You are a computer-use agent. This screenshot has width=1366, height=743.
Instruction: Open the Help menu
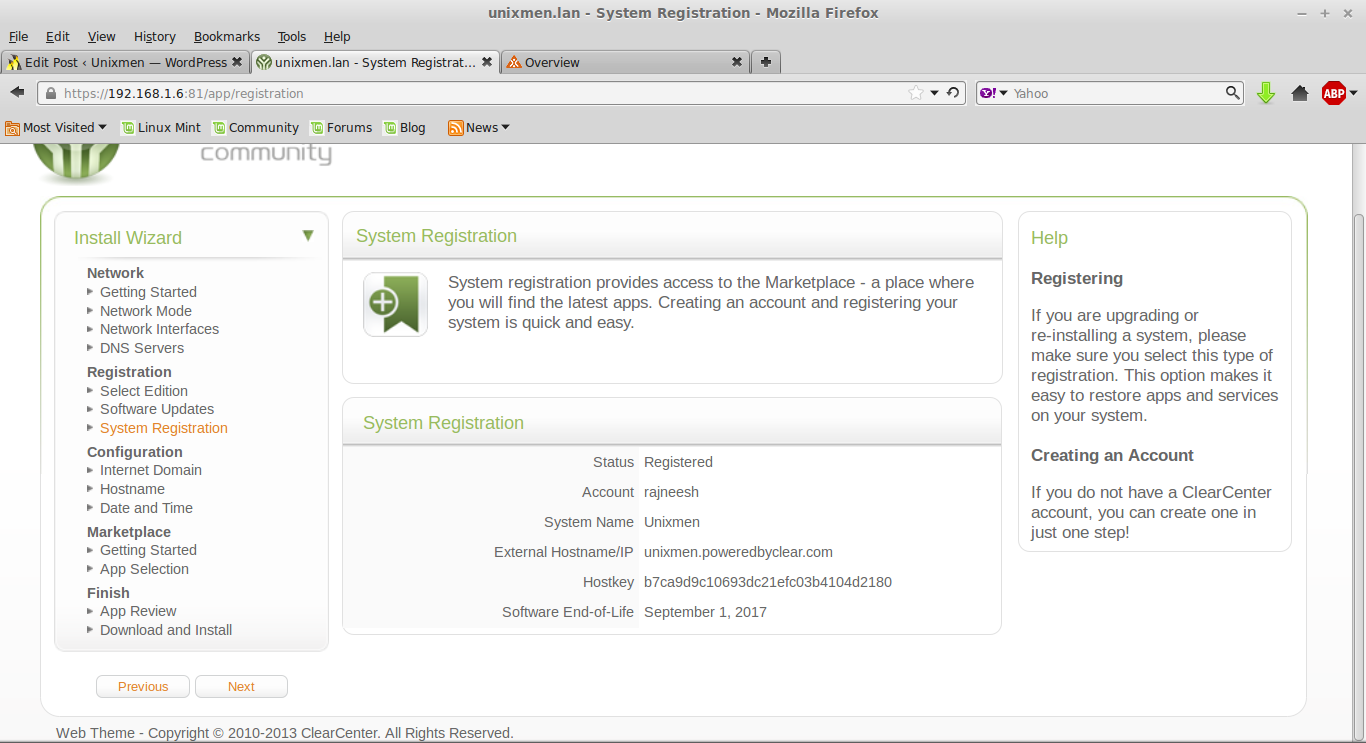click(337, 36)
